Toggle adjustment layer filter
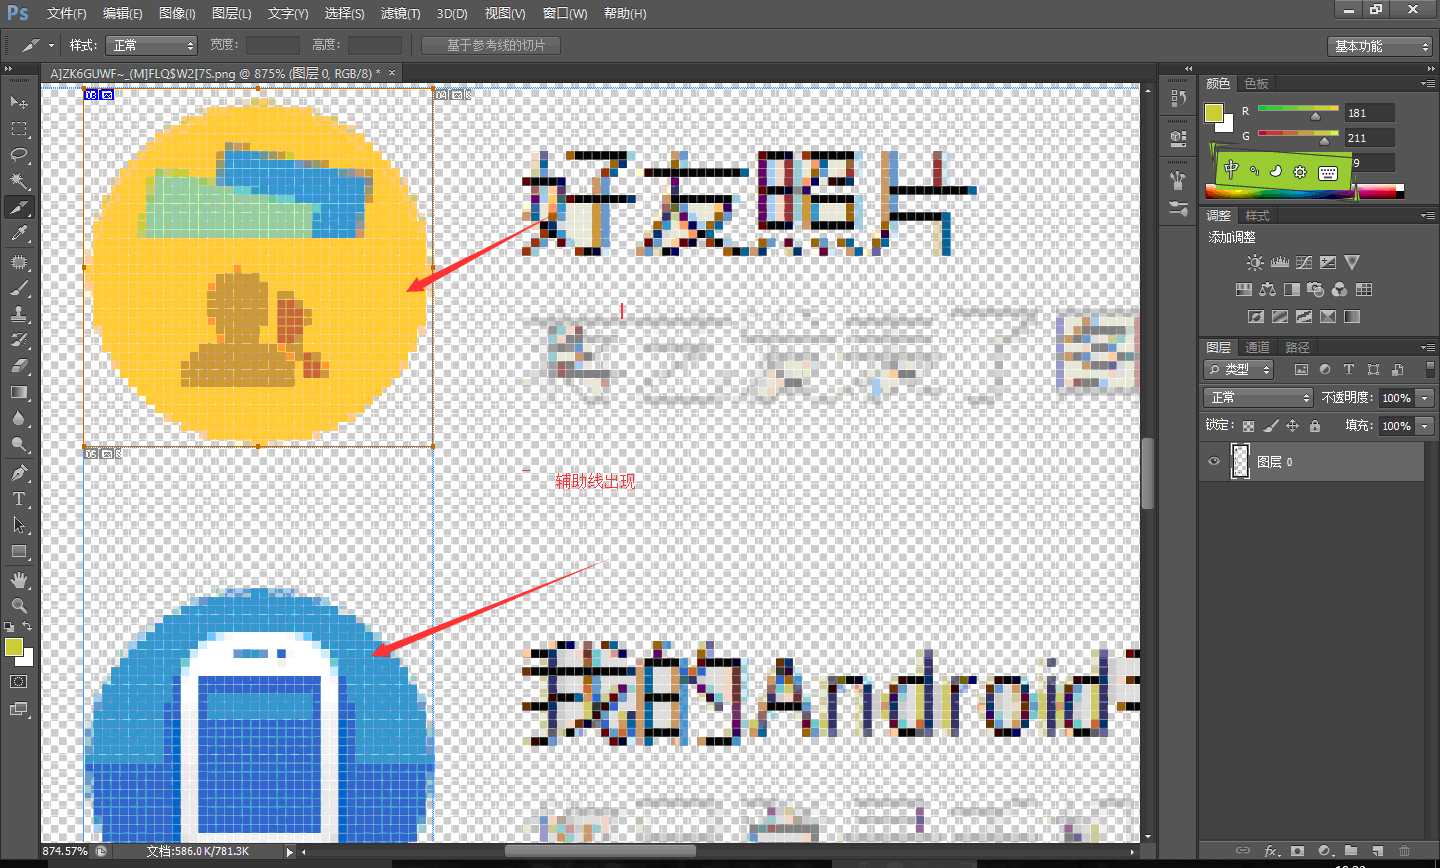The height and width of the screenshot is (868, 1440). pyautogui.click(x=1325, y=369)
